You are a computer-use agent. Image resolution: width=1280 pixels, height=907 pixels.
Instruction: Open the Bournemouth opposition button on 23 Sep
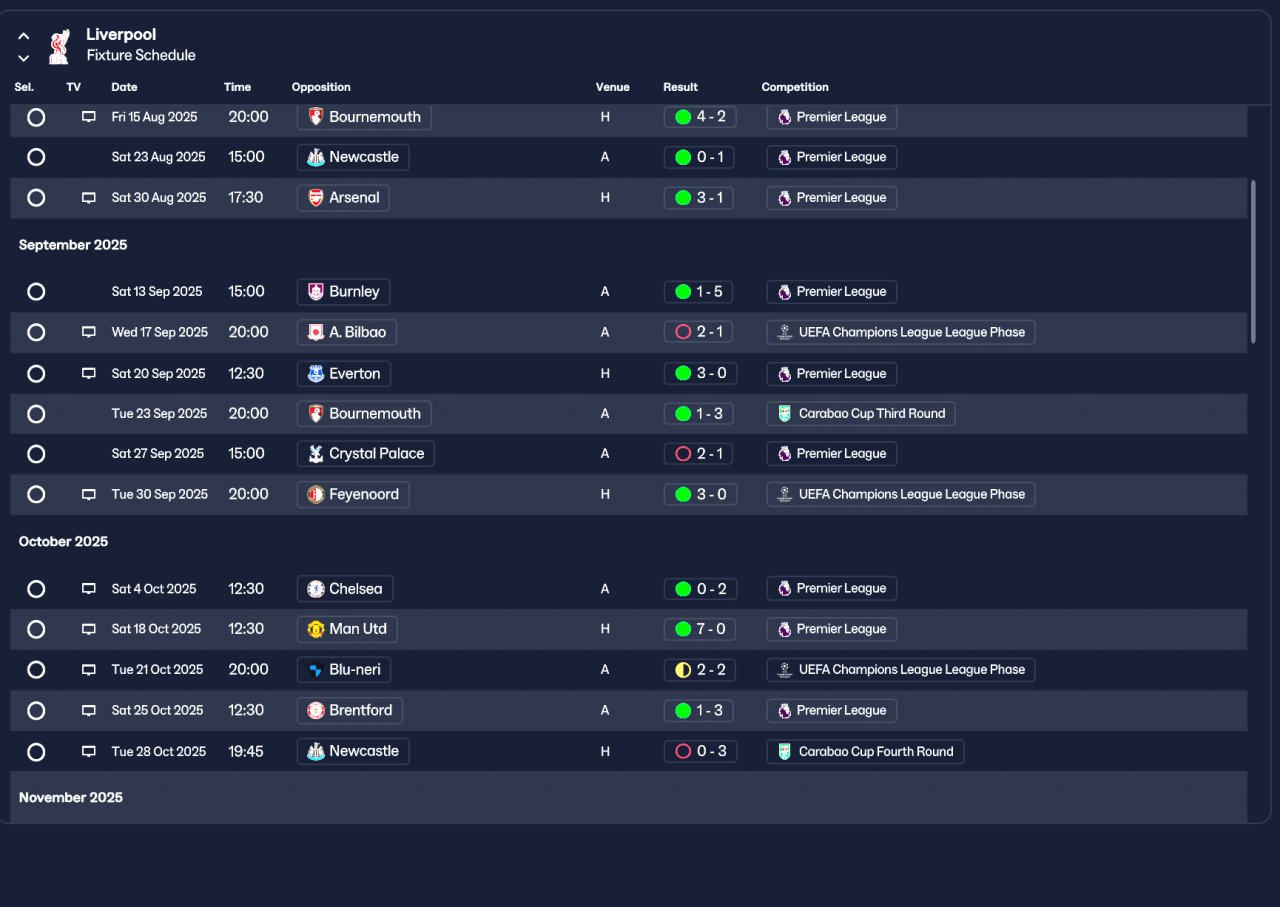tap(365, 413)
